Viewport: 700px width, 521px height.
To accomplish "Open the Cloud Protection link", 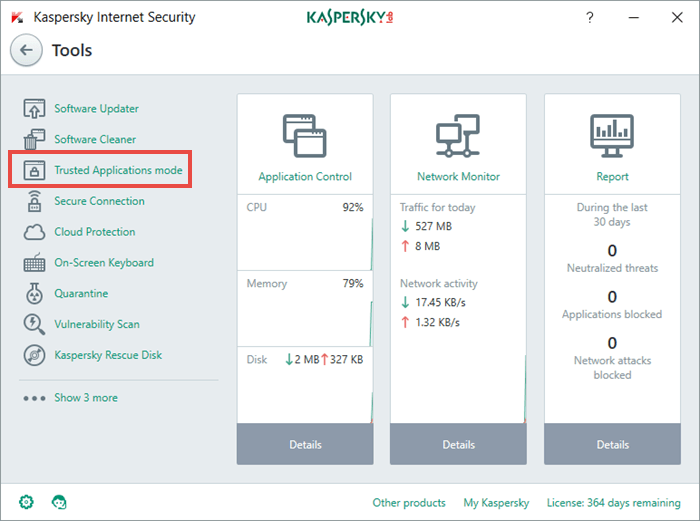I will tap(95, 232).
